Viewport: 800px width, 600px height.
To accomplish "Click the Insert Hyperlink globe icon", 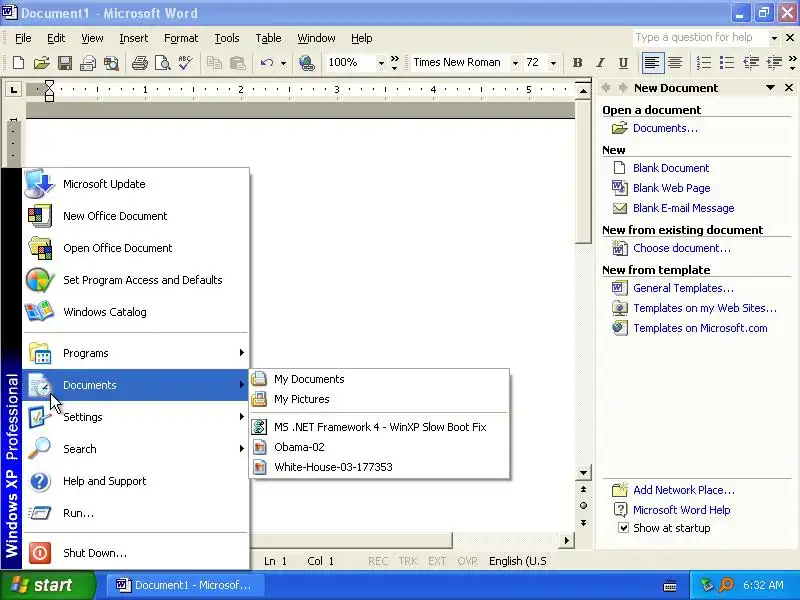I will click(x=307, y=63).
